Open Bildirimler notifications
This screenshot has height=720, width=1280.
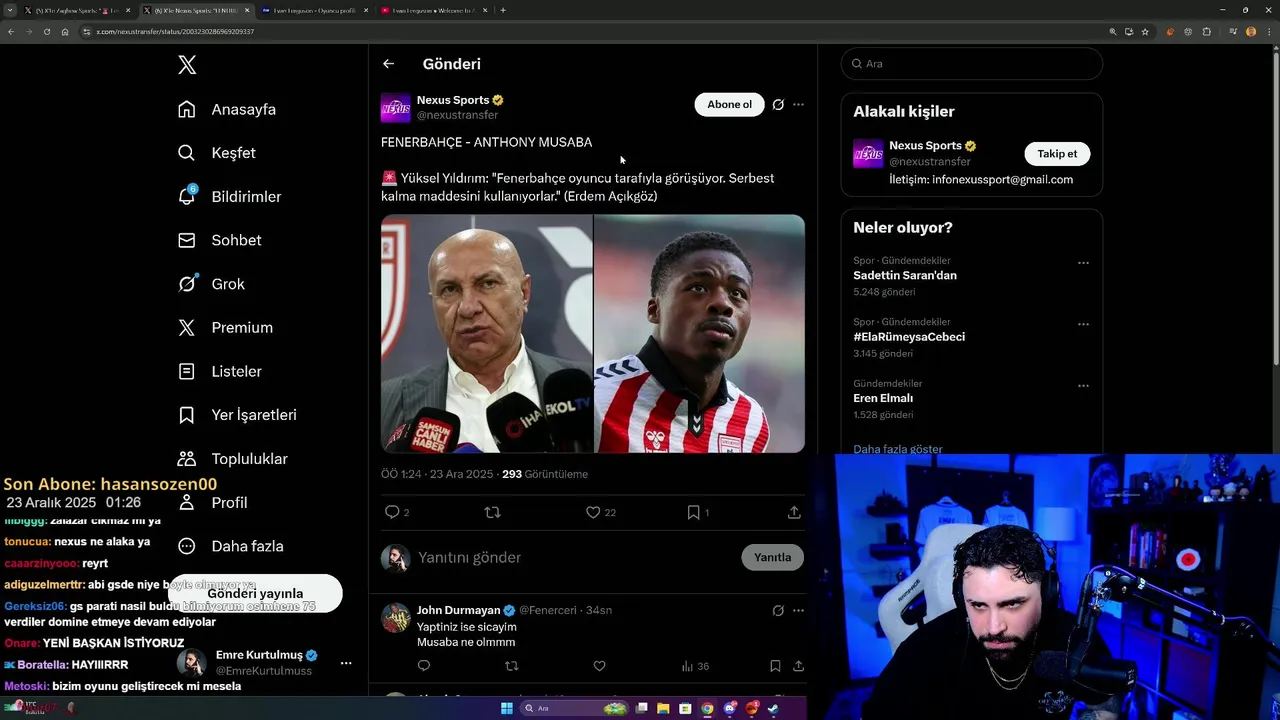coord(229,197)
